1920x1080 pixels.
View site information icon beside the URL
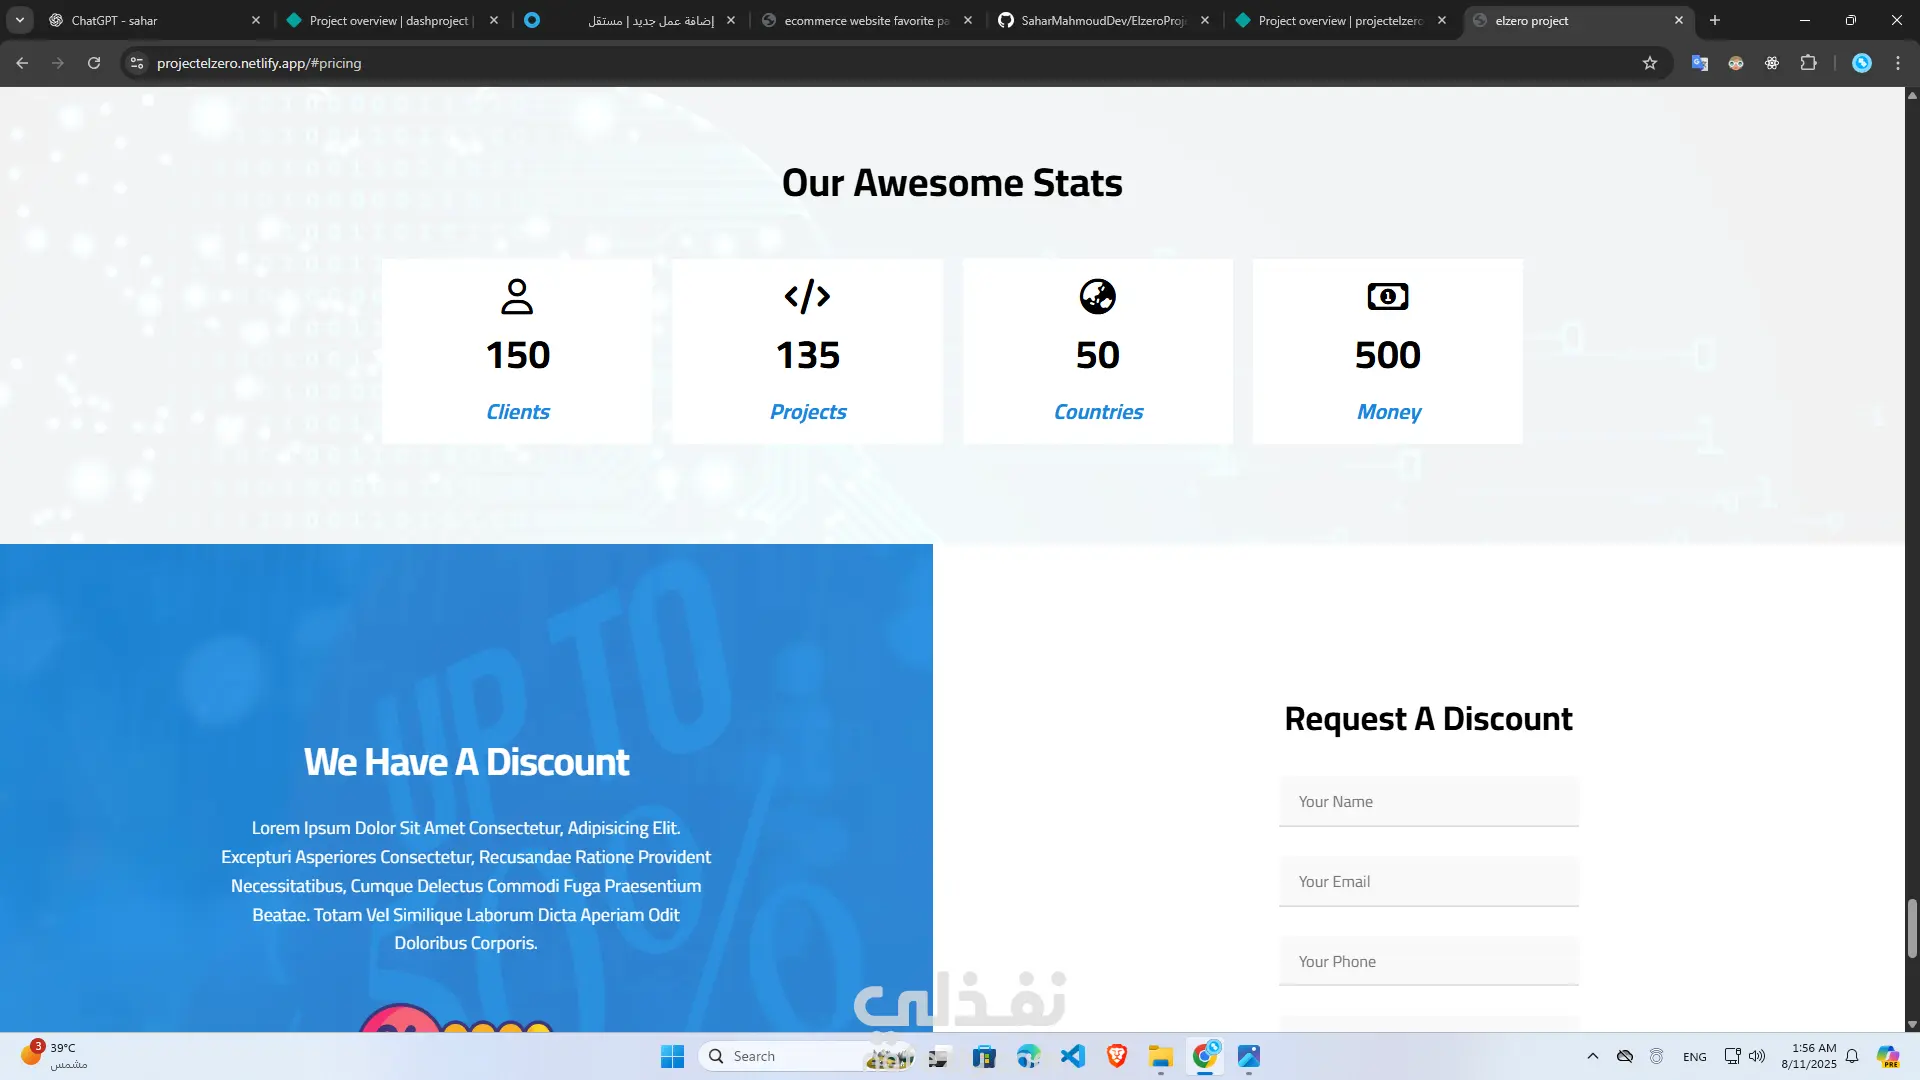click(137, 63)
